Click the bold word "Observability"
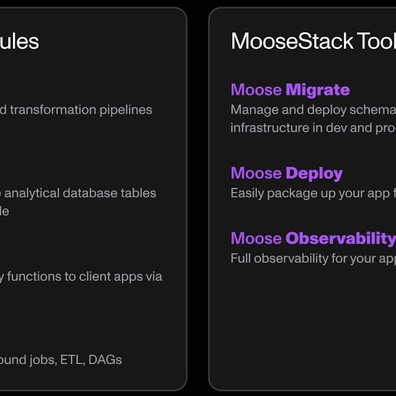Image resolution: width=396 pixels, height=396 pixels. 341,238
